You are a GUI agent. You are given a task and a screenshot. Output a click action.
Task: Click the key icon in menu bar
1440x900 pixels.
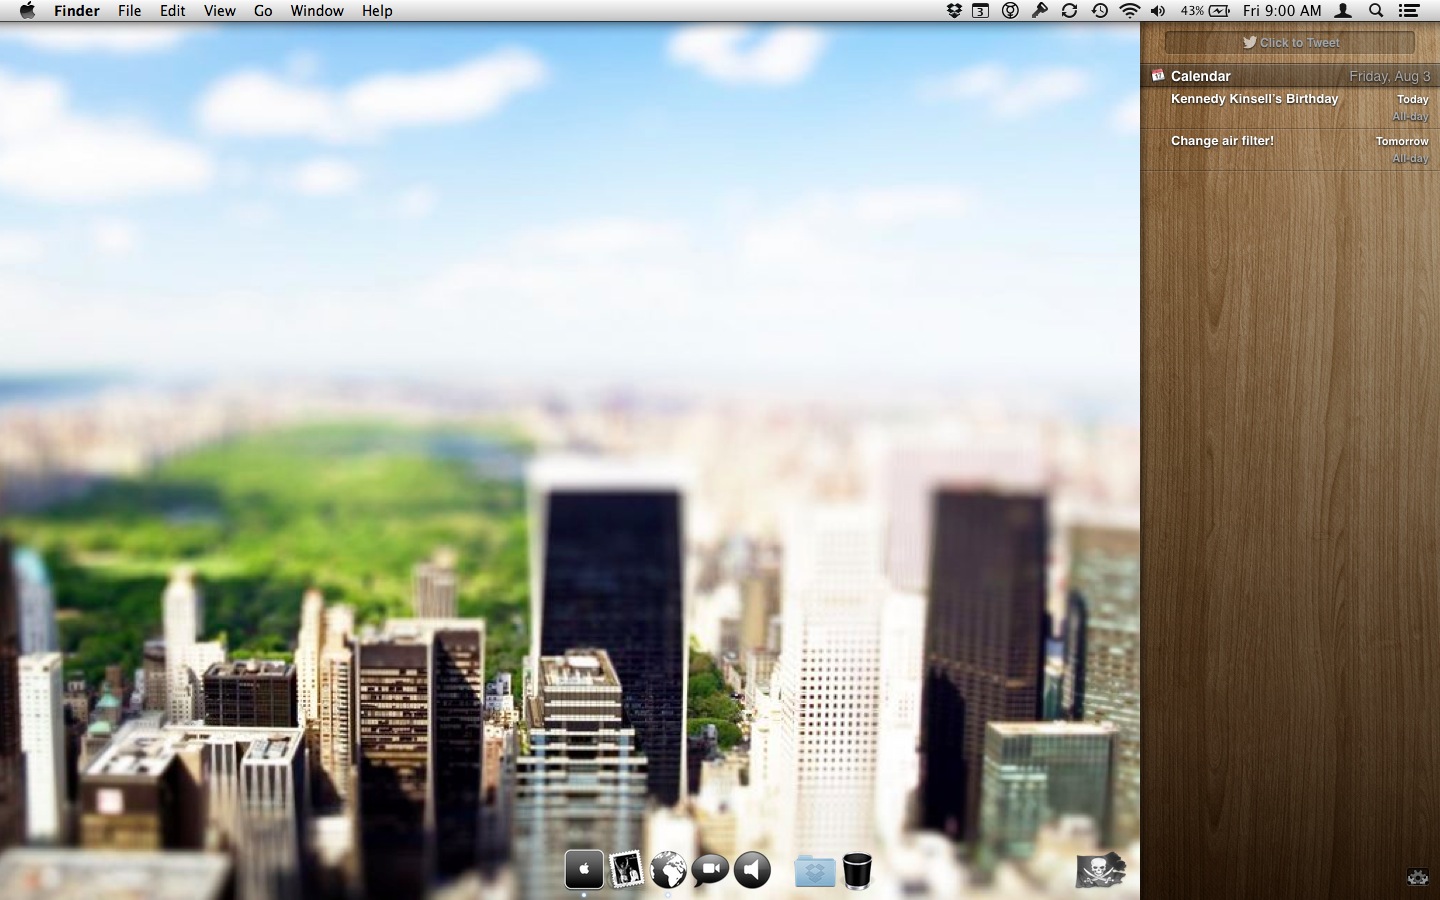click(1040, 11)
